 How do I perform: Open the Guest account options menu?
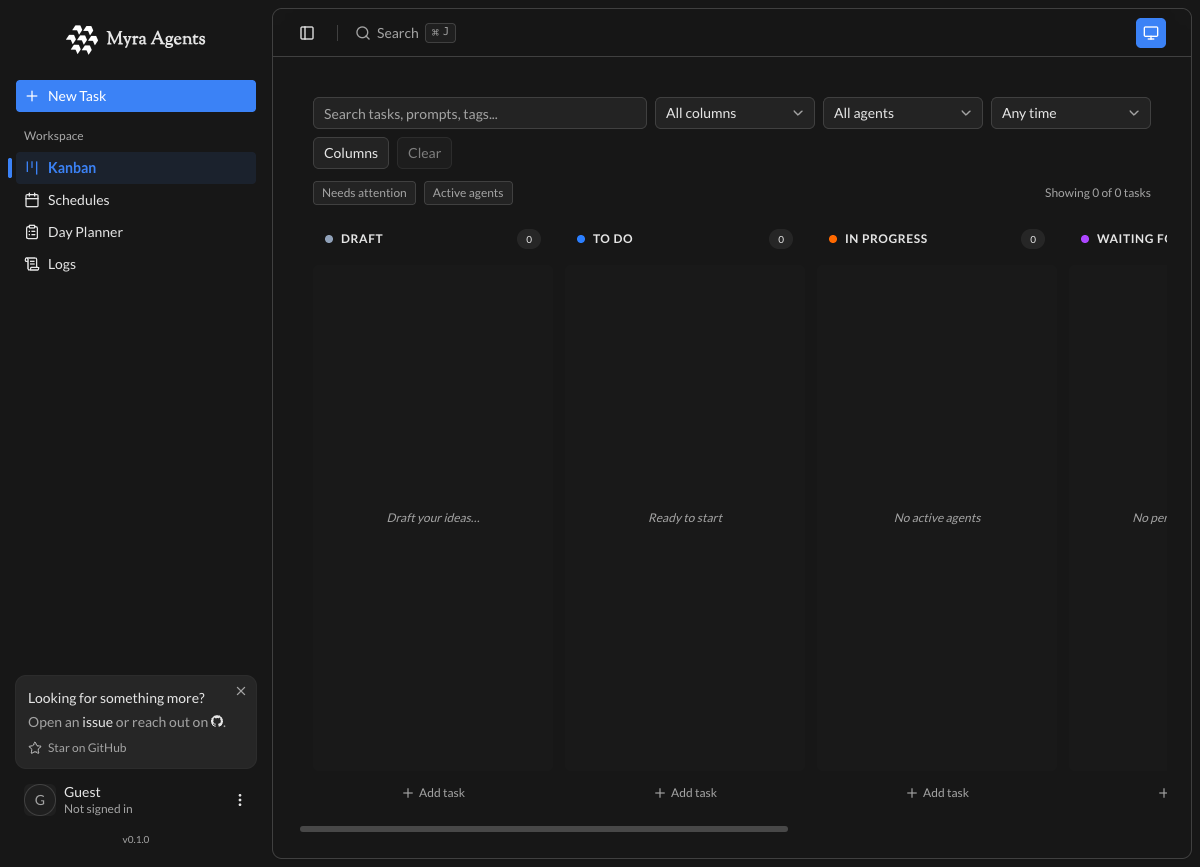pos(240,800)
